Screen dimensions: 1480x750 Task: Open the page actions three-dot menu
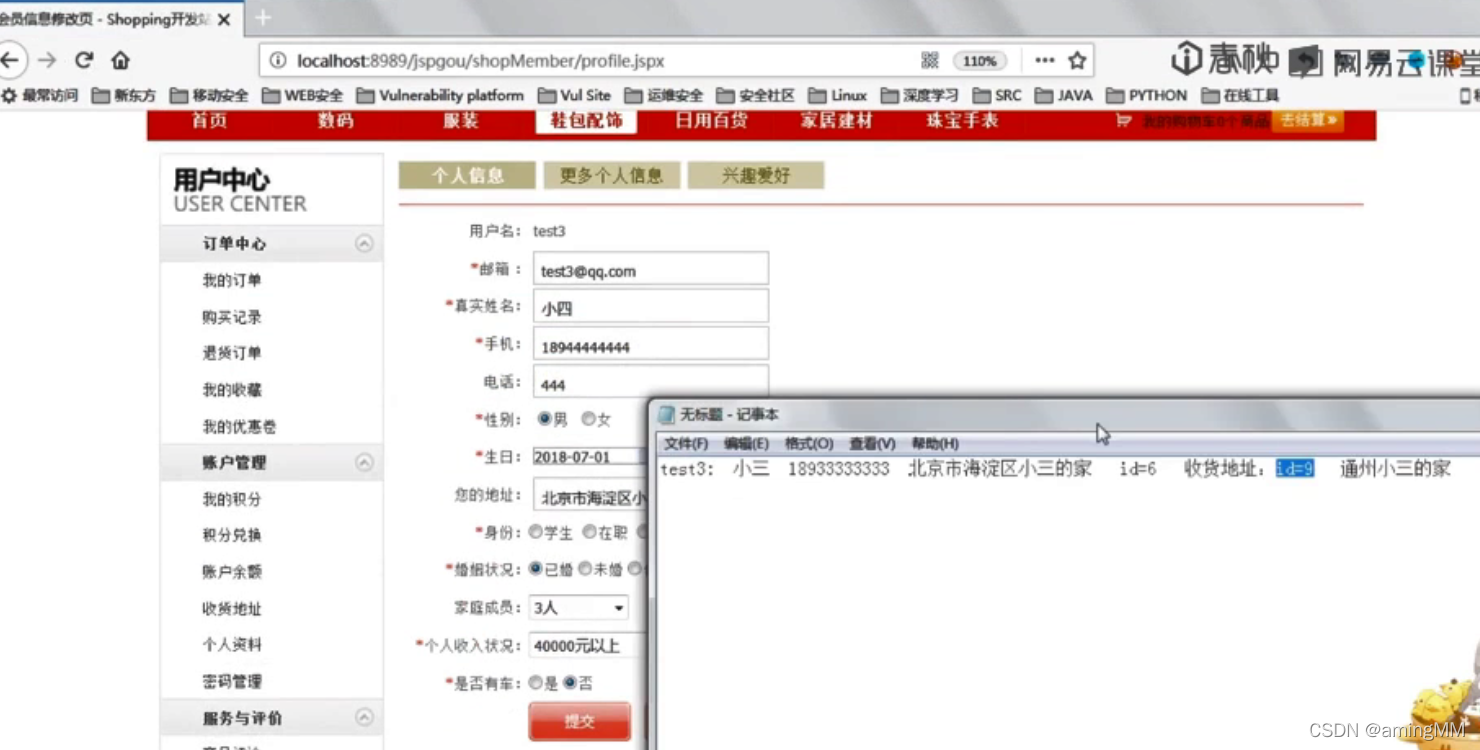(x=1045, y=61)
